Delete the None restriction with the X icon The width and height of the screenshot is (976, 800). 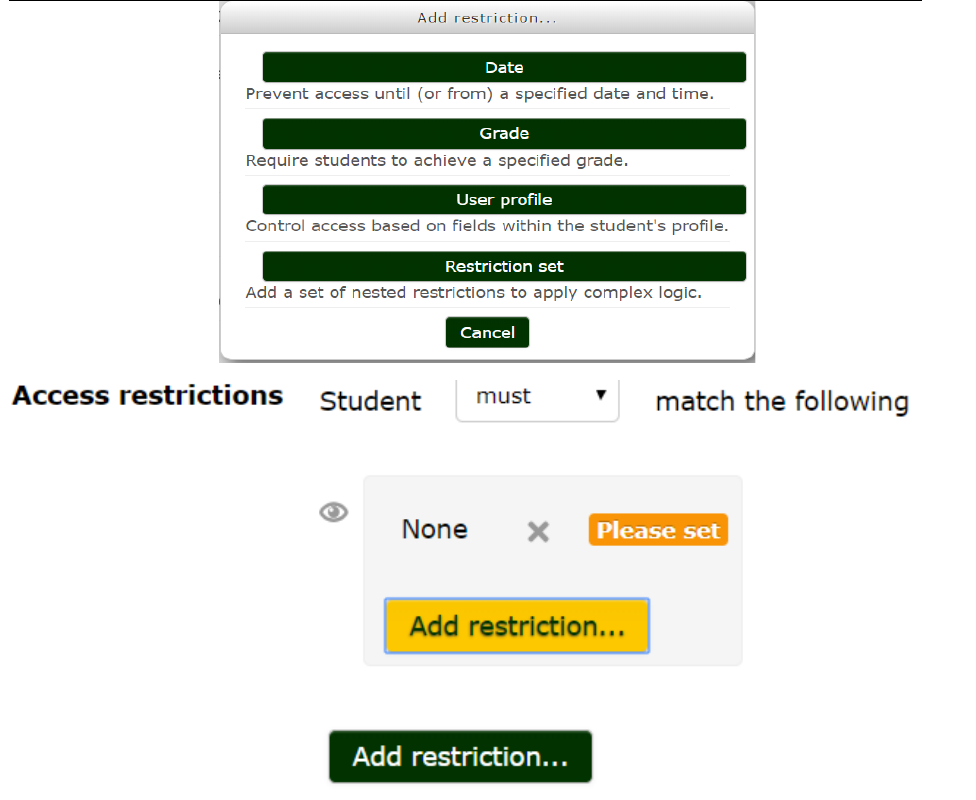click(538, 532)
